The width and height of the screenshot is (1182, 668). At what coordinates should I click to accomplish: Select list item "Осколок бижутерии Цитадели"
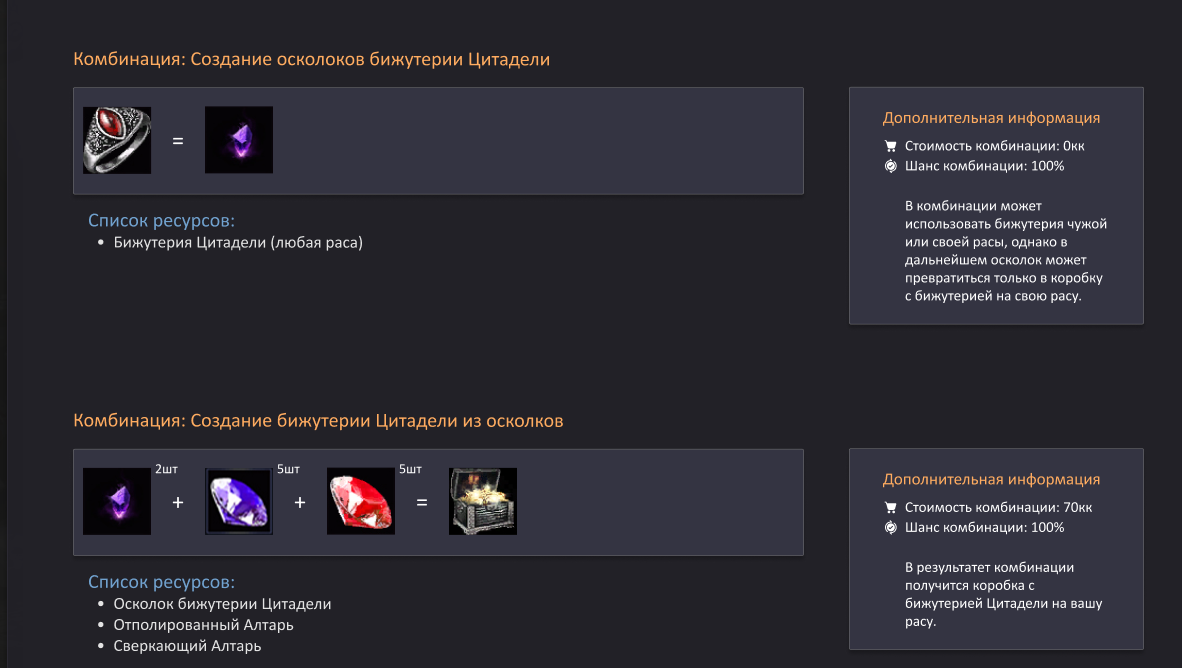222,605
